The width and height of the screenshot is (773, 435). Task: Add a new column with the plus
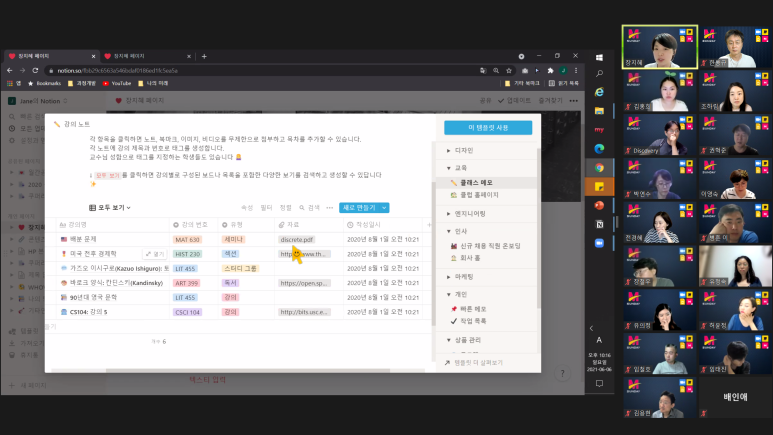429,225
